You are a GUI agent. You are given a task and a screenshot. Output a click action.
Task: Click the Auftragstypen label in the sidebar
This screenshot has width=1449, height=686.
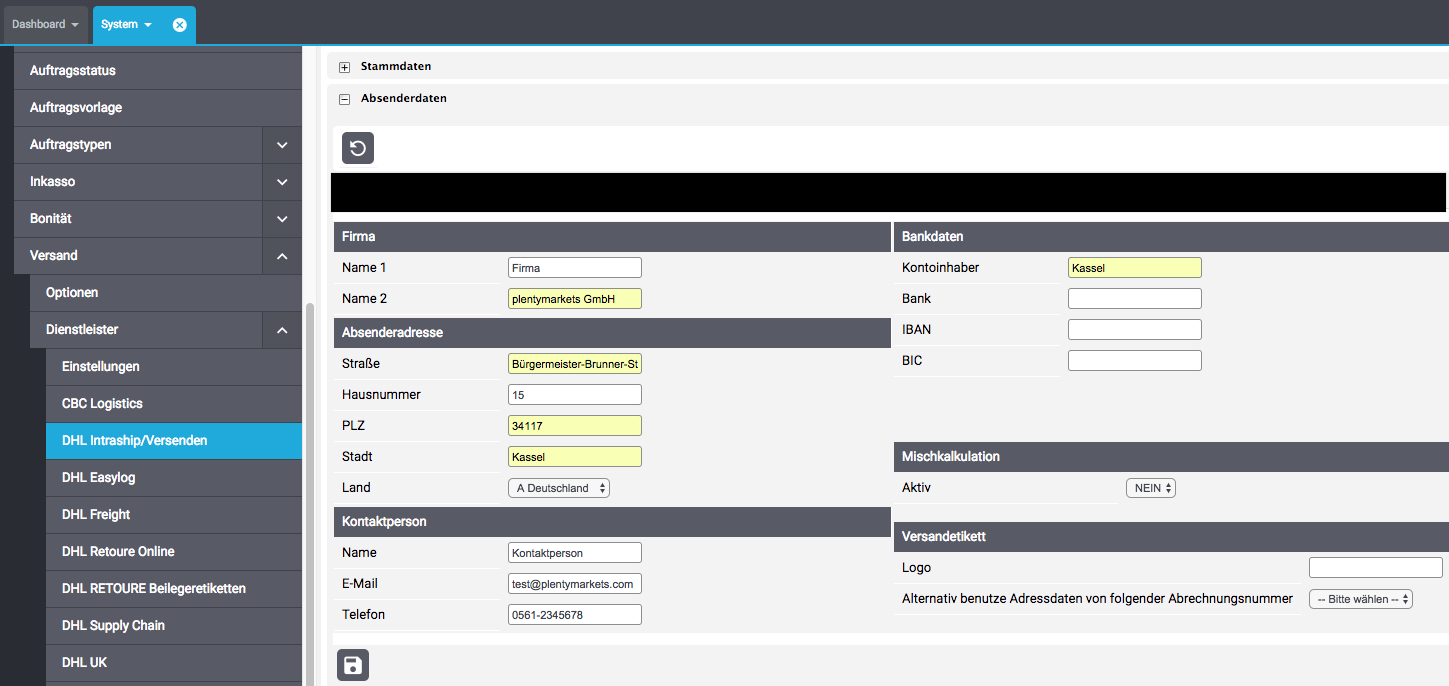(71, 145)
